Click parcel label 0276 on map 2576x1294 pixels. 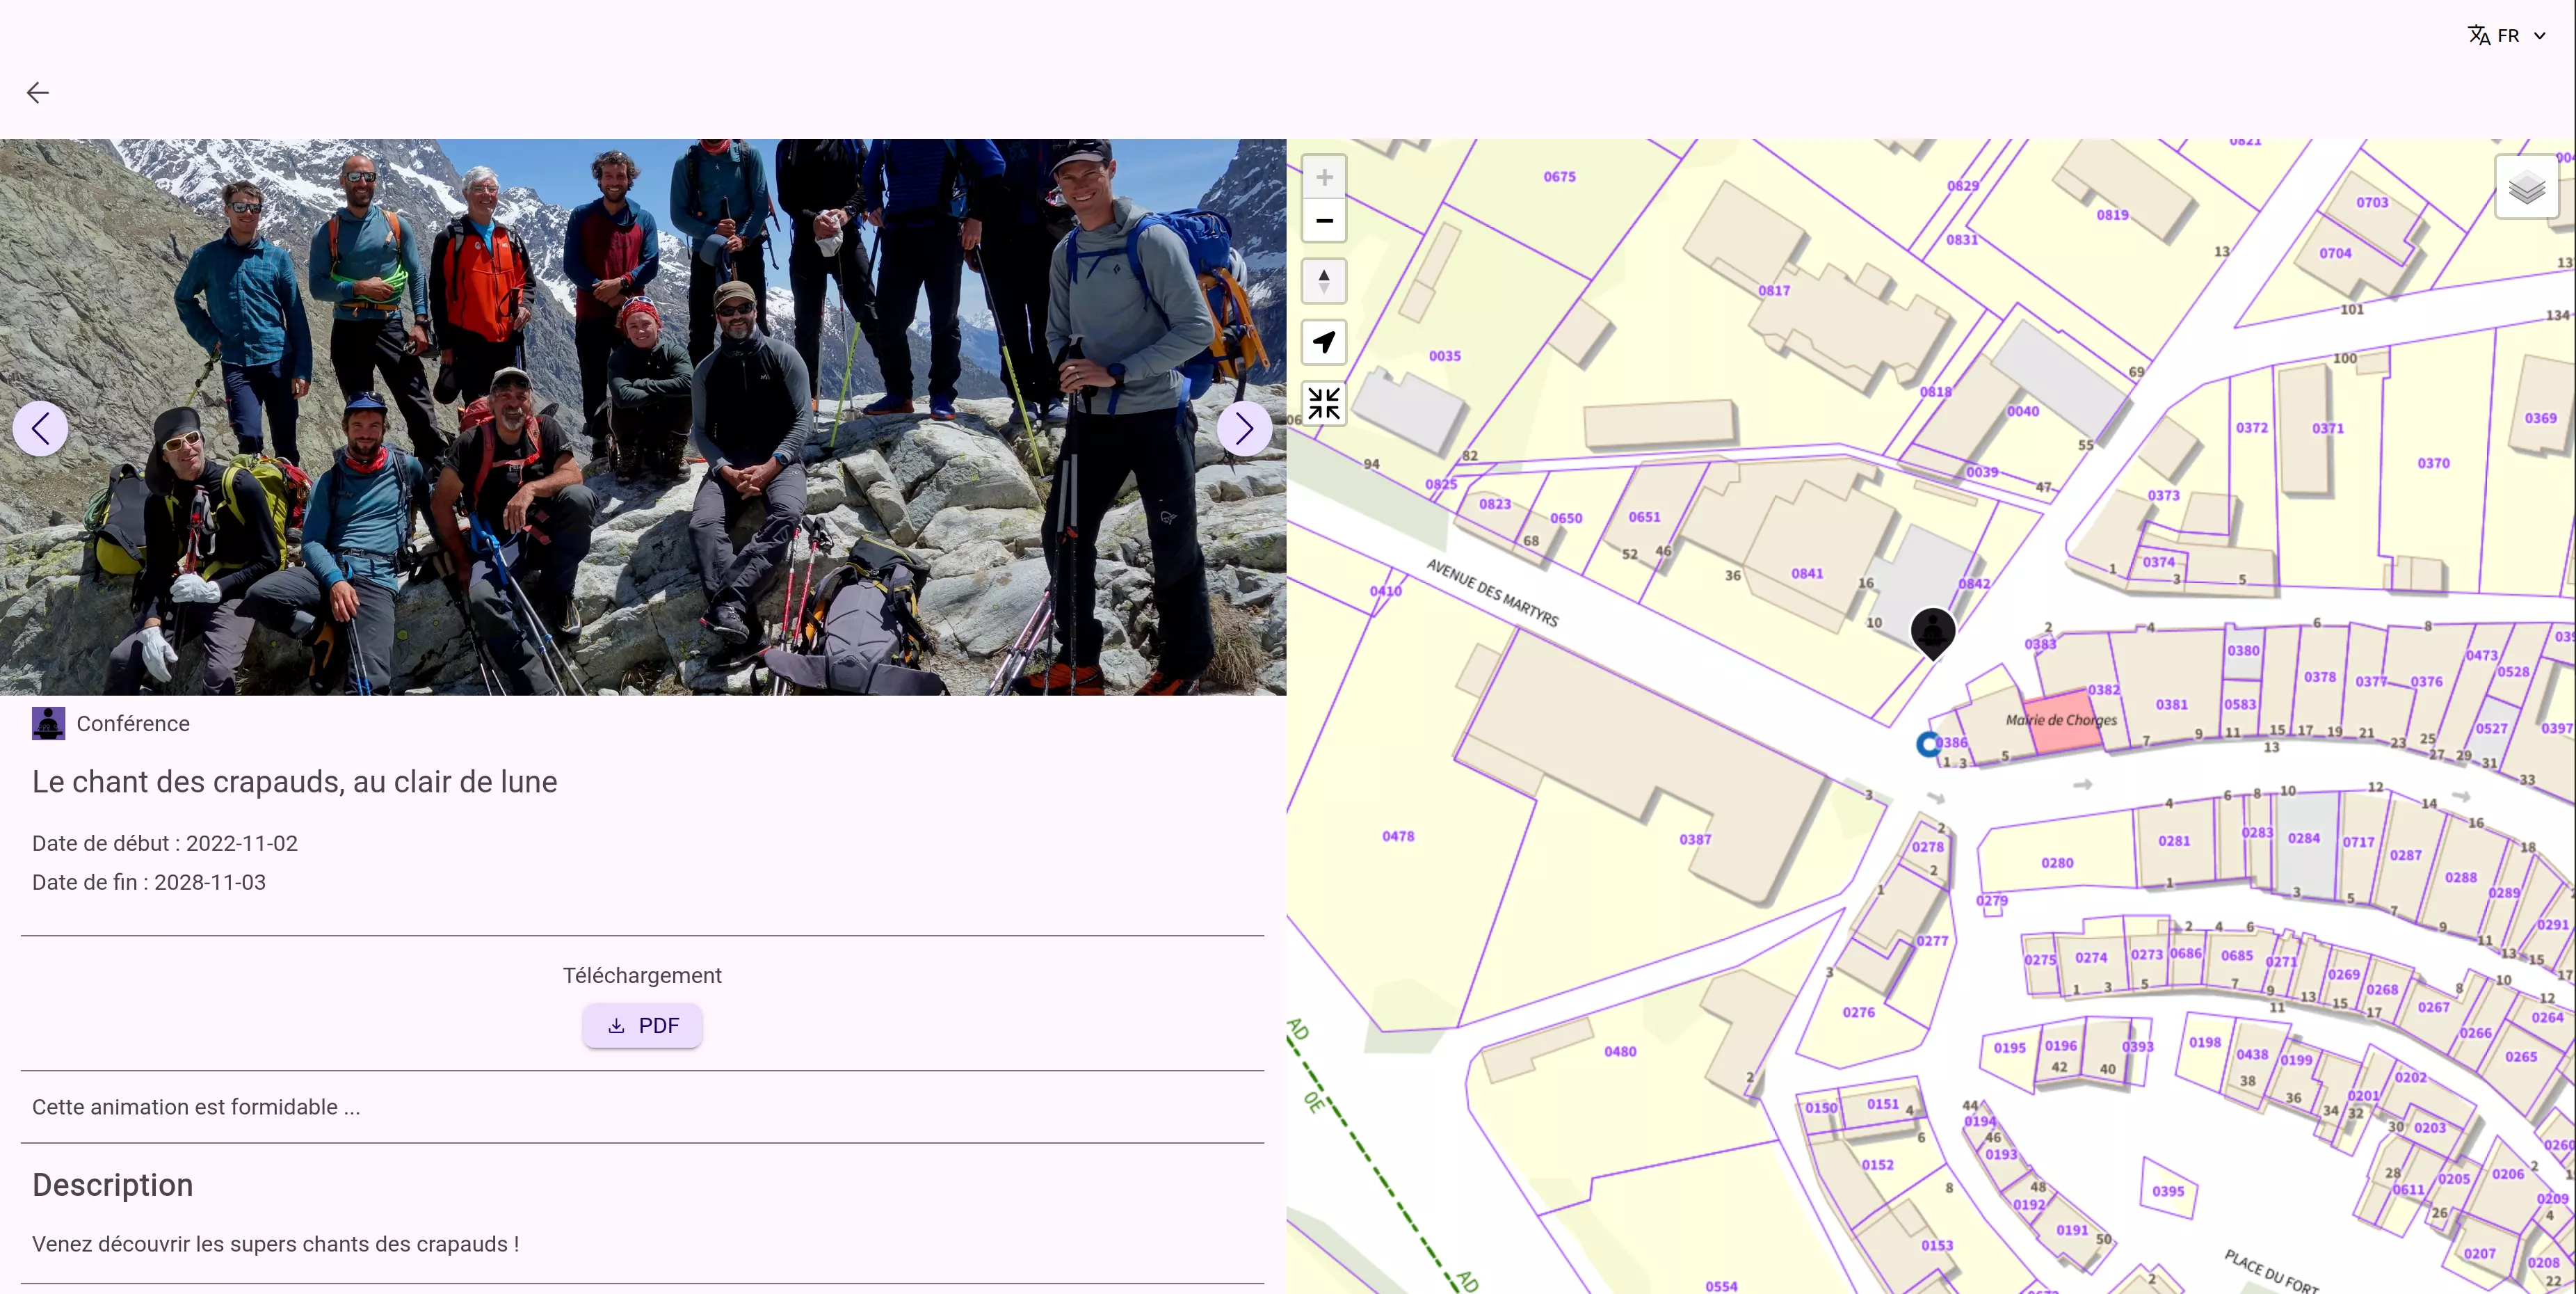click(x=1858, y=1012)
